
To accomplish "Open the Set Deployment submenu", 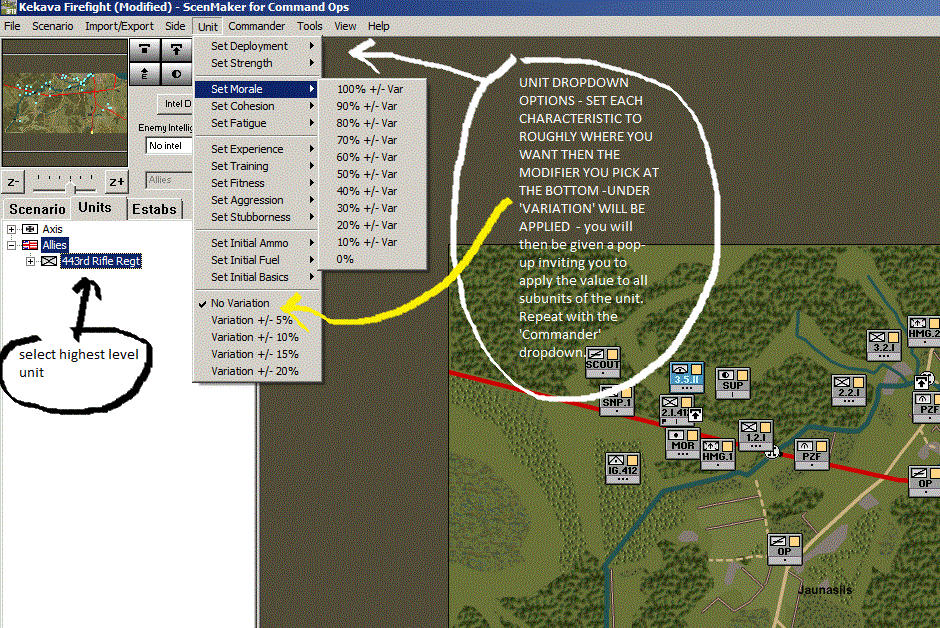I will pyautogui.click(x=258, y=46).
